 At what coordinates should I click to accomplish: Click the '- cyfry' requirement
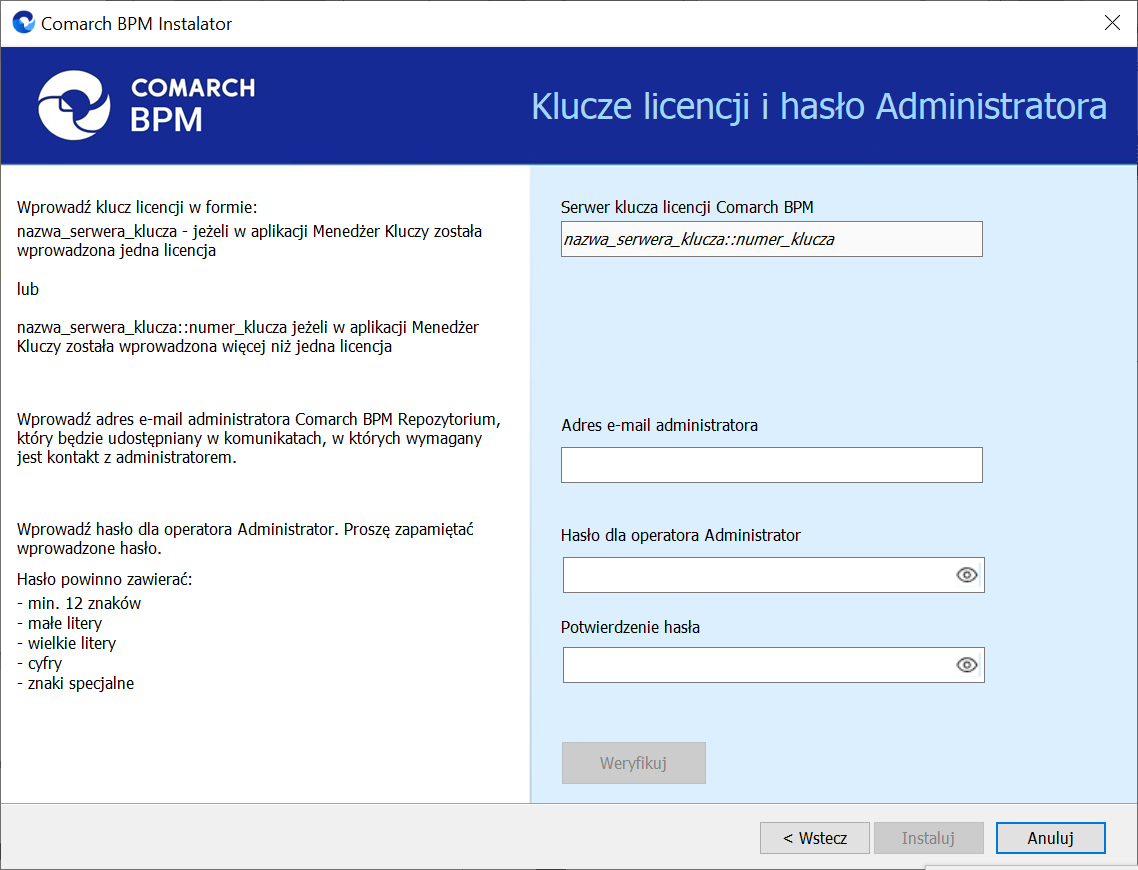(x=40, y=663)
